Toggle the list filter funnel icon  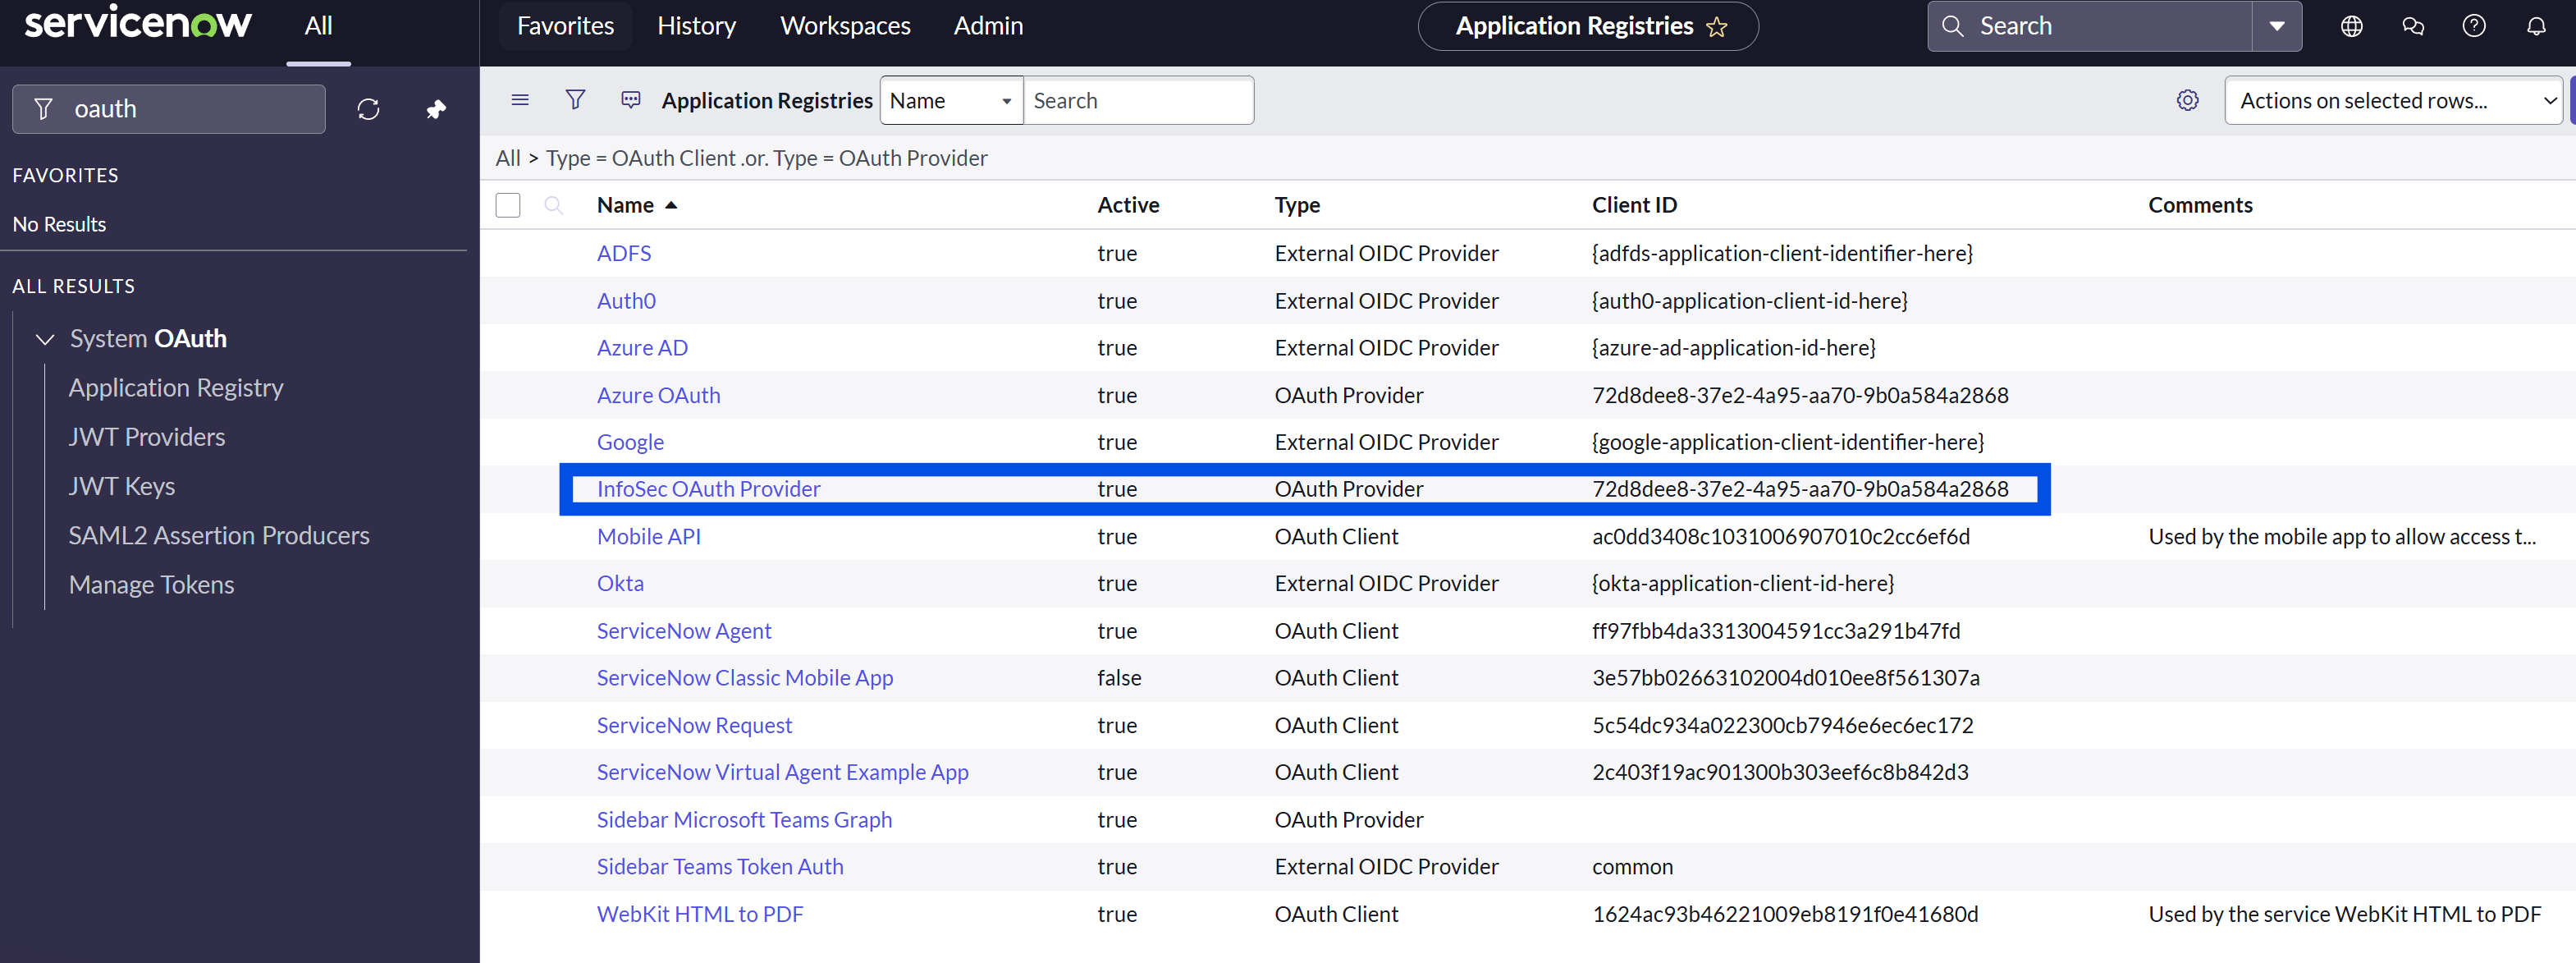[x=575, y=100]
